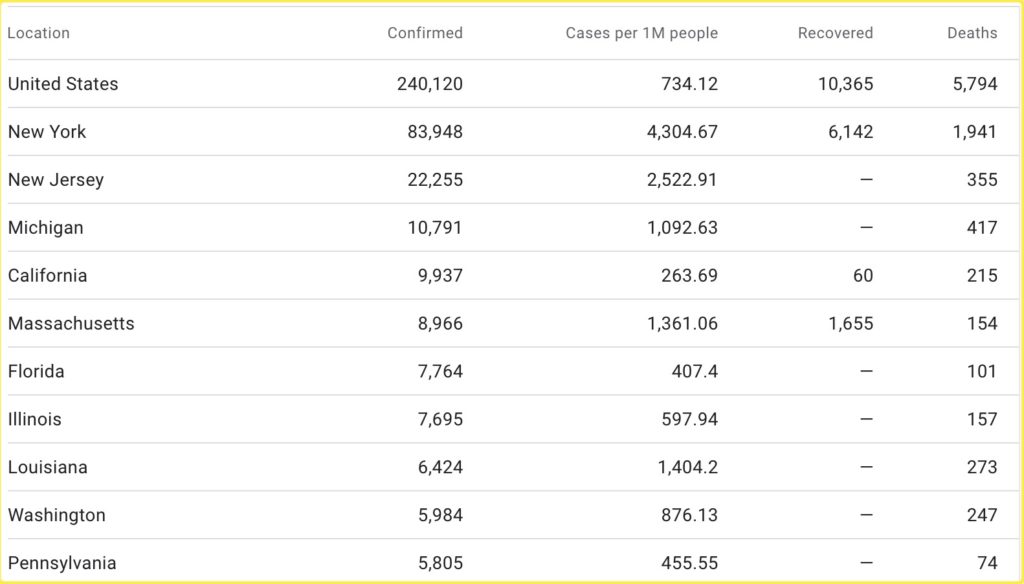1024x584 pixels.
Task: Choose California from the location list
Action: 48,276
